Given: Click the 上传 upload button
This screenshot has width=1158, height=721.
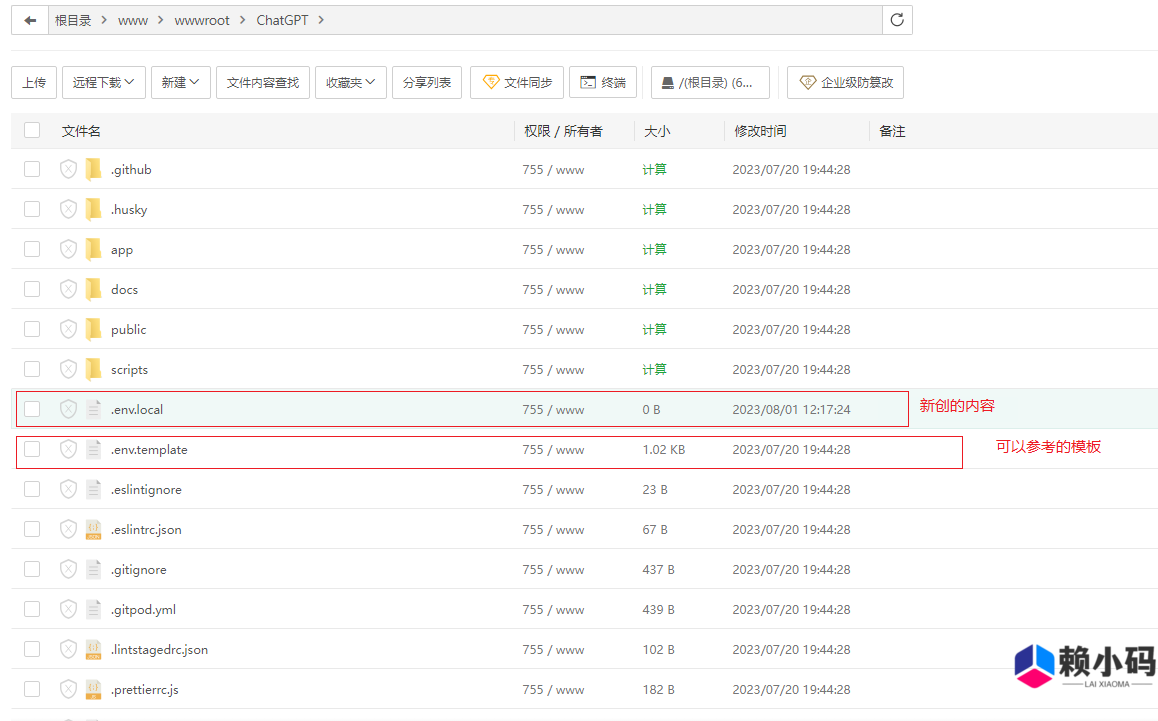Looking at the screenshot, I should [x=33, y=82].
